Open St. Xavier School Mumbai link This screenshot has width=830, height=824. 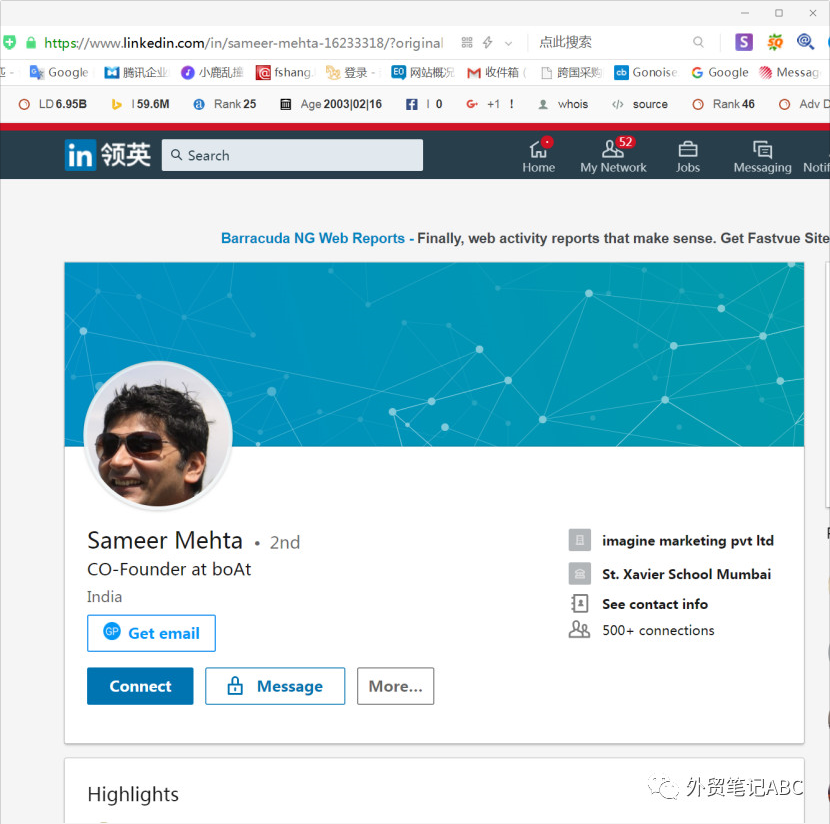coord(687,574)
